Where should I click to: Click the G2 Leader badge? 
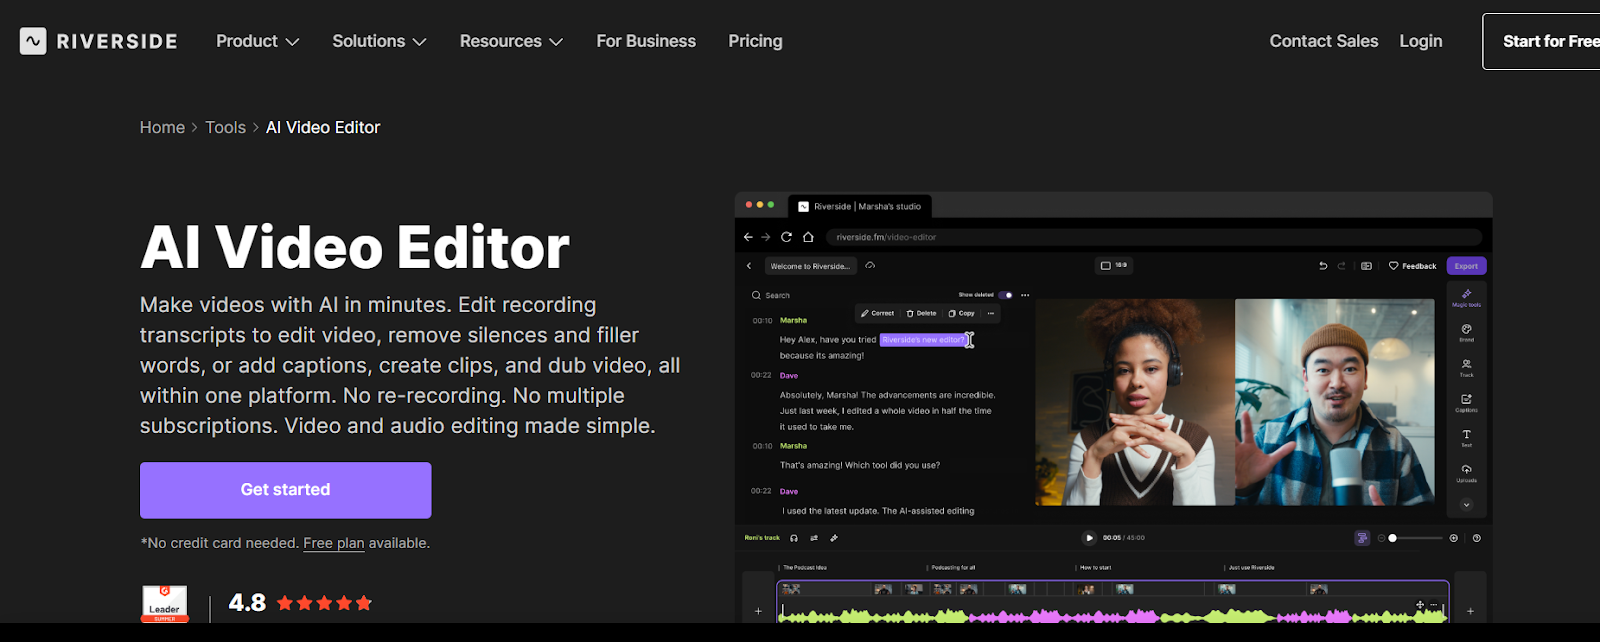(x=165, y=604)
